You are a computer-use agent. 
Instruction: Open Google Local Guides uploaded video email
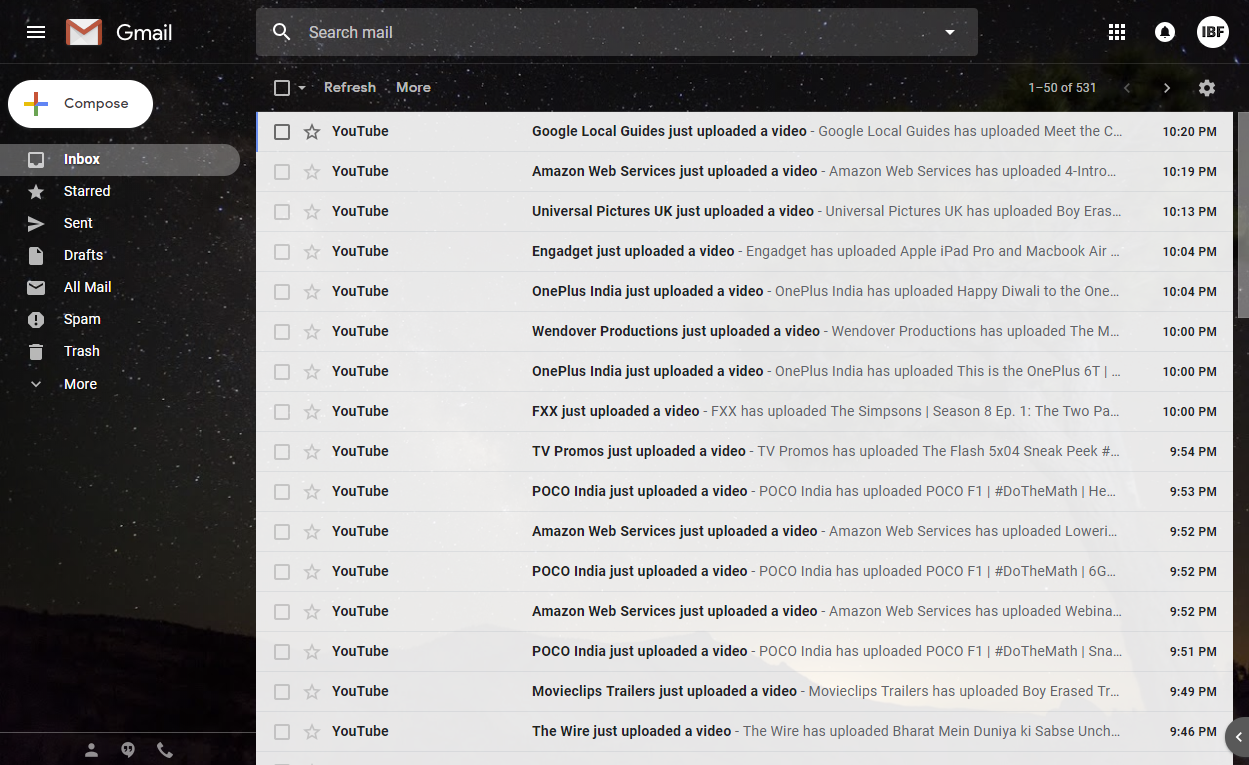(744, 131)
